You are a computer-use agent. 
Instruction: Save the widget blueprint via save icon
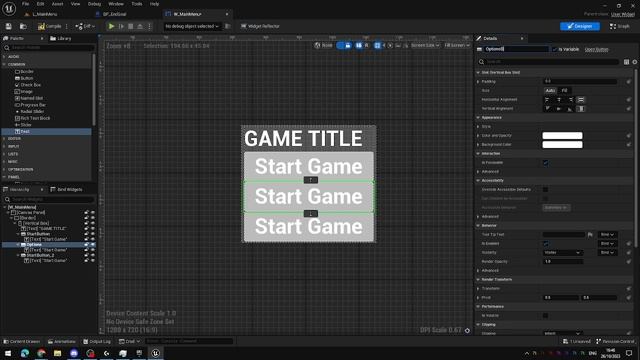9,26
